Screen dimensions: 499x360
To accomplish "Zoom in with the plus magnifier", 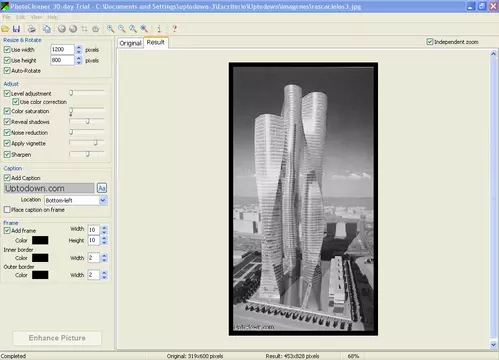I will point(110,29).
